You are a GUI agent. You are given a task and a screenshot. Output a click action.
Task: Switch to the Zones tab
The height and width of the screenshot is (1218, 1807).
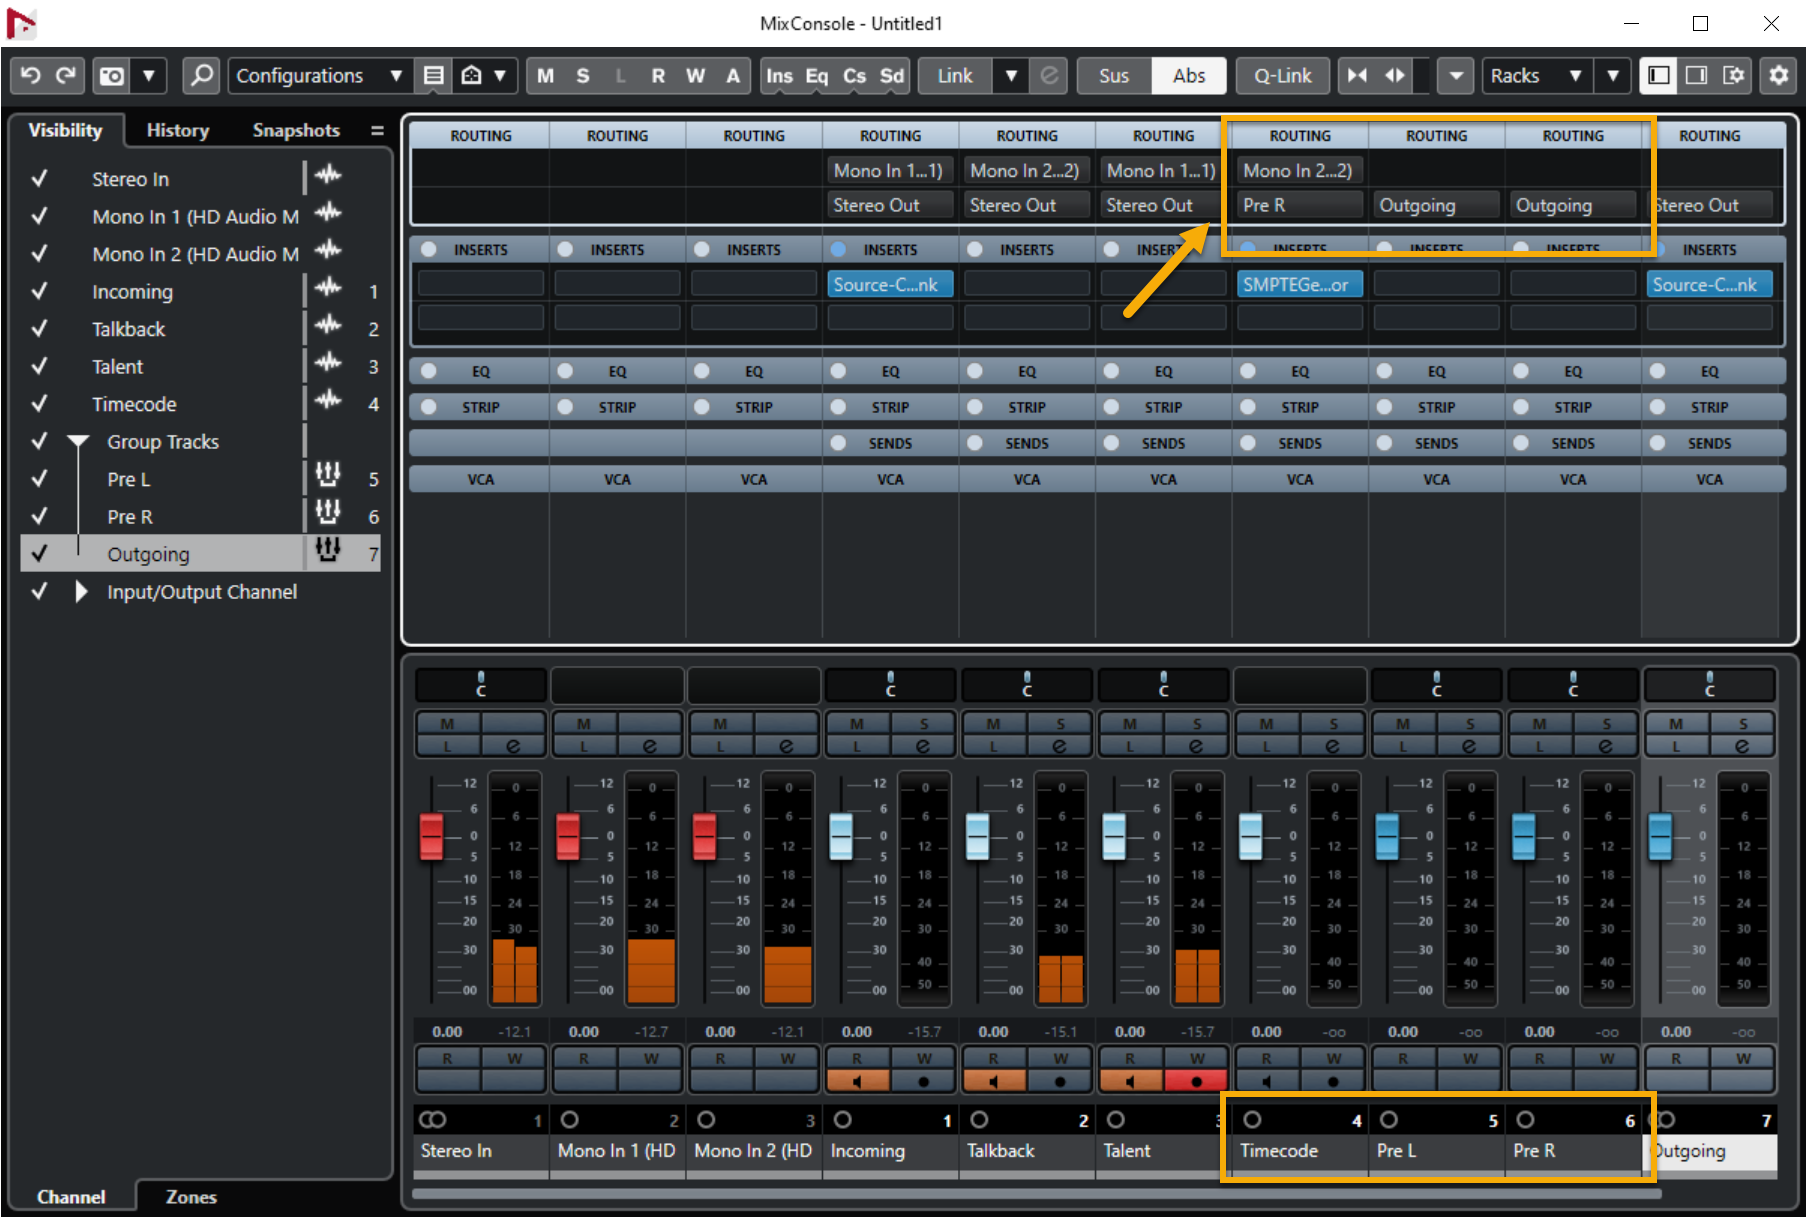tap(190, 1197)
